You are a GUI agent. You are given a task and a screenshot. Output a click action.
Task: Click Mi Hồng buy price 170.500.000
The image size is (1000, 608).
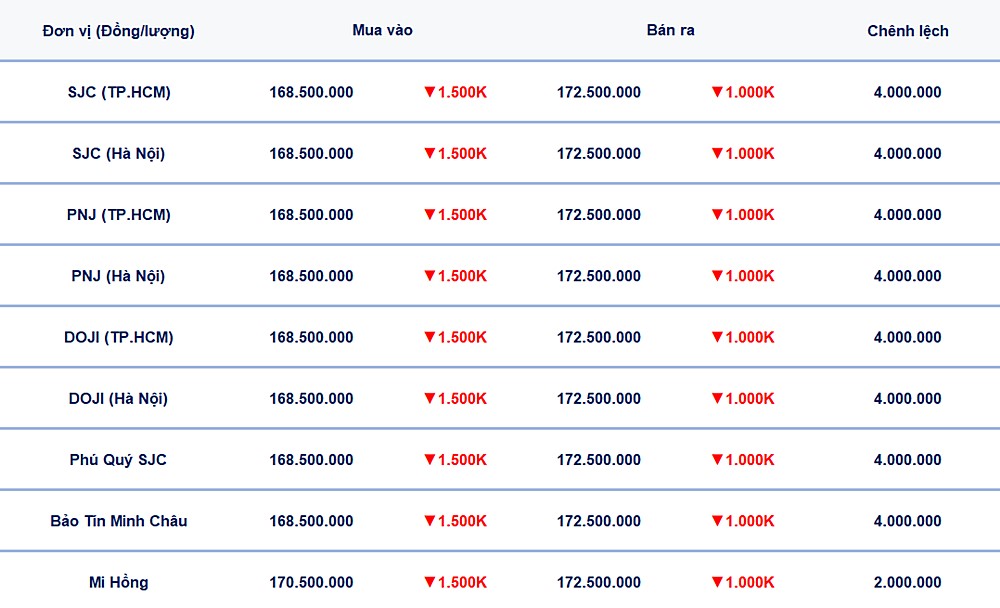pos(311,582)
